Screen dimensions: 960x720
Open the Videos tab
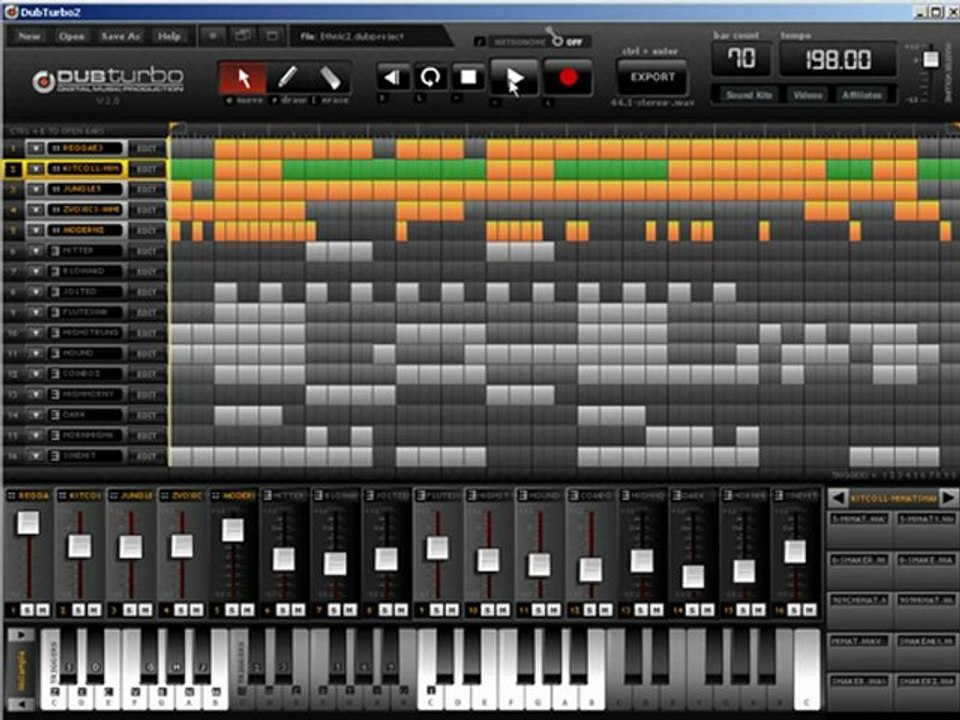[x=808, y=95]
